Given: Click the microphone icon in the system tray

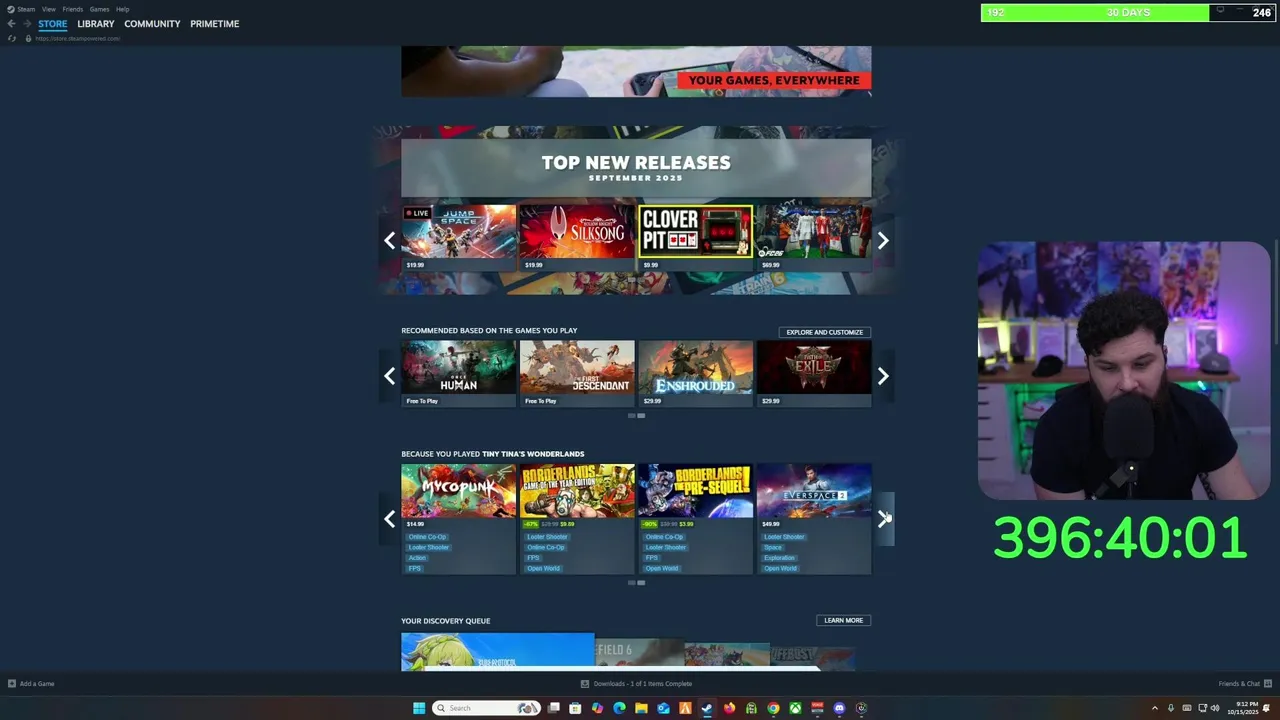Looking at the screenshot, I should (x=1171, y=708).
